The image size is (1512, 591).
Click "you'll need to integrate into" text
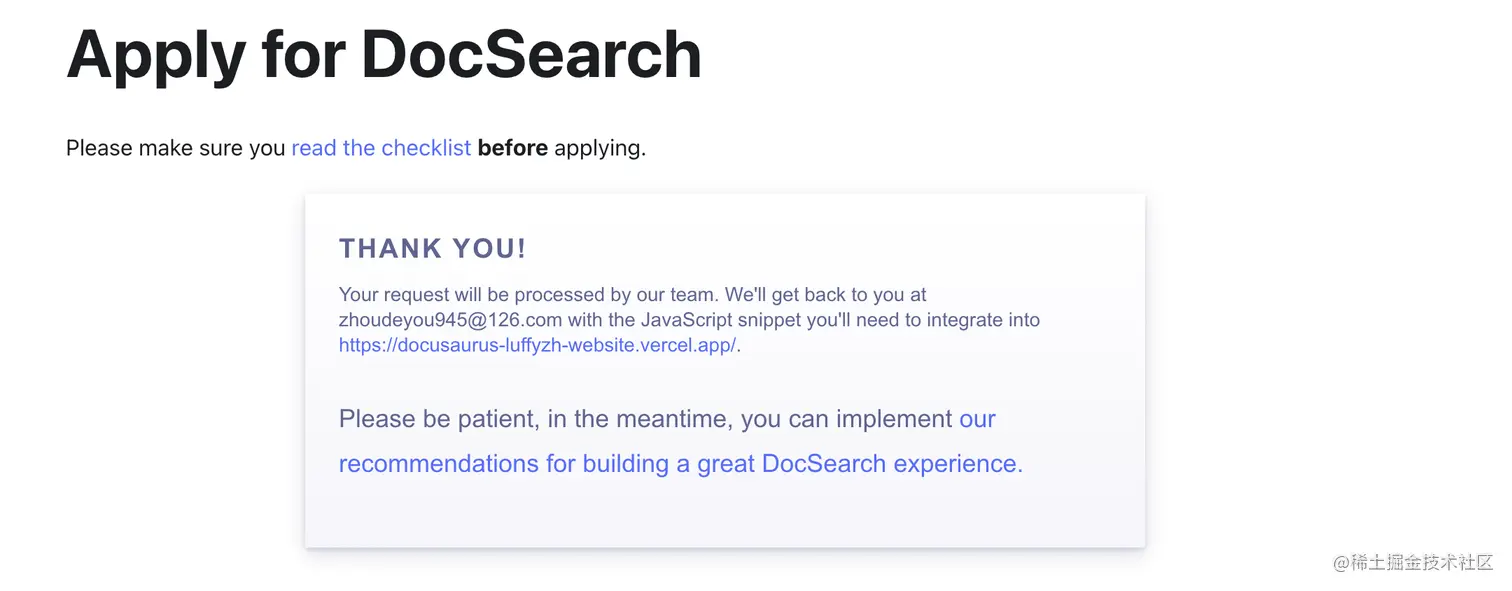coord(932,320)
